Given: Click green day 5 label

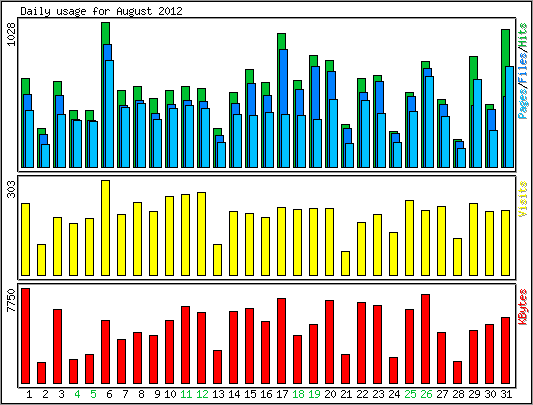Looking at the screenshot, I should click(93, 394).
